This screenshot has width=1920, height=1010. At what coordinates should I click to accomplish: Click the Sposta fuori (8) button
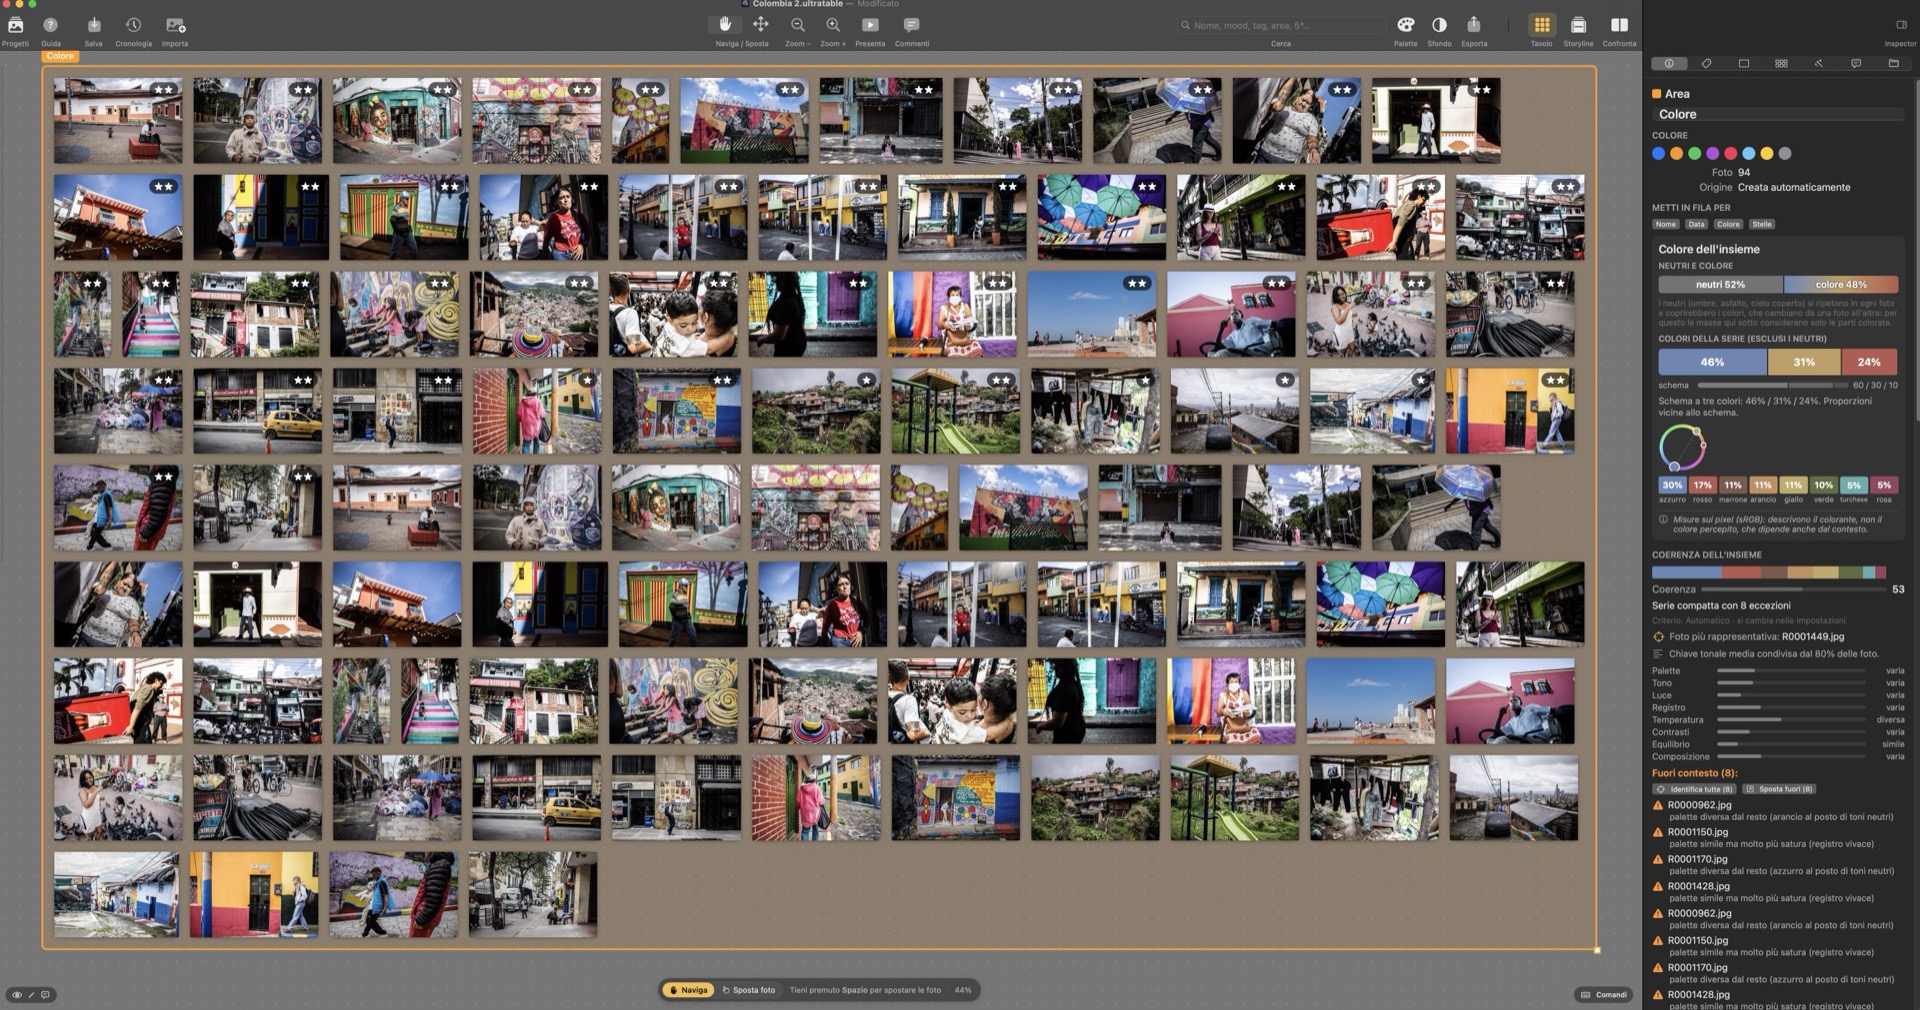tap(1781, 789)
